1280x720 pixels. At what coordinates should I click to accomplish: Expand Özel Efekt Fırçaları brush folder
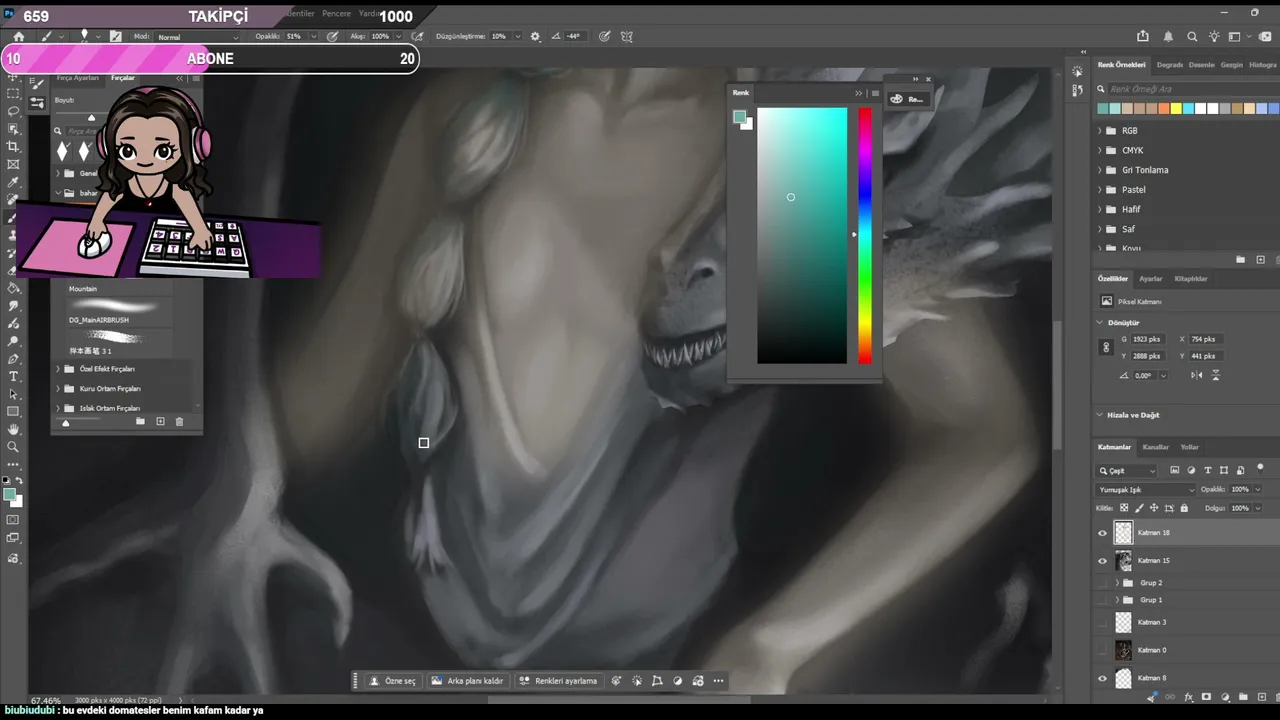tap(58, 369)
